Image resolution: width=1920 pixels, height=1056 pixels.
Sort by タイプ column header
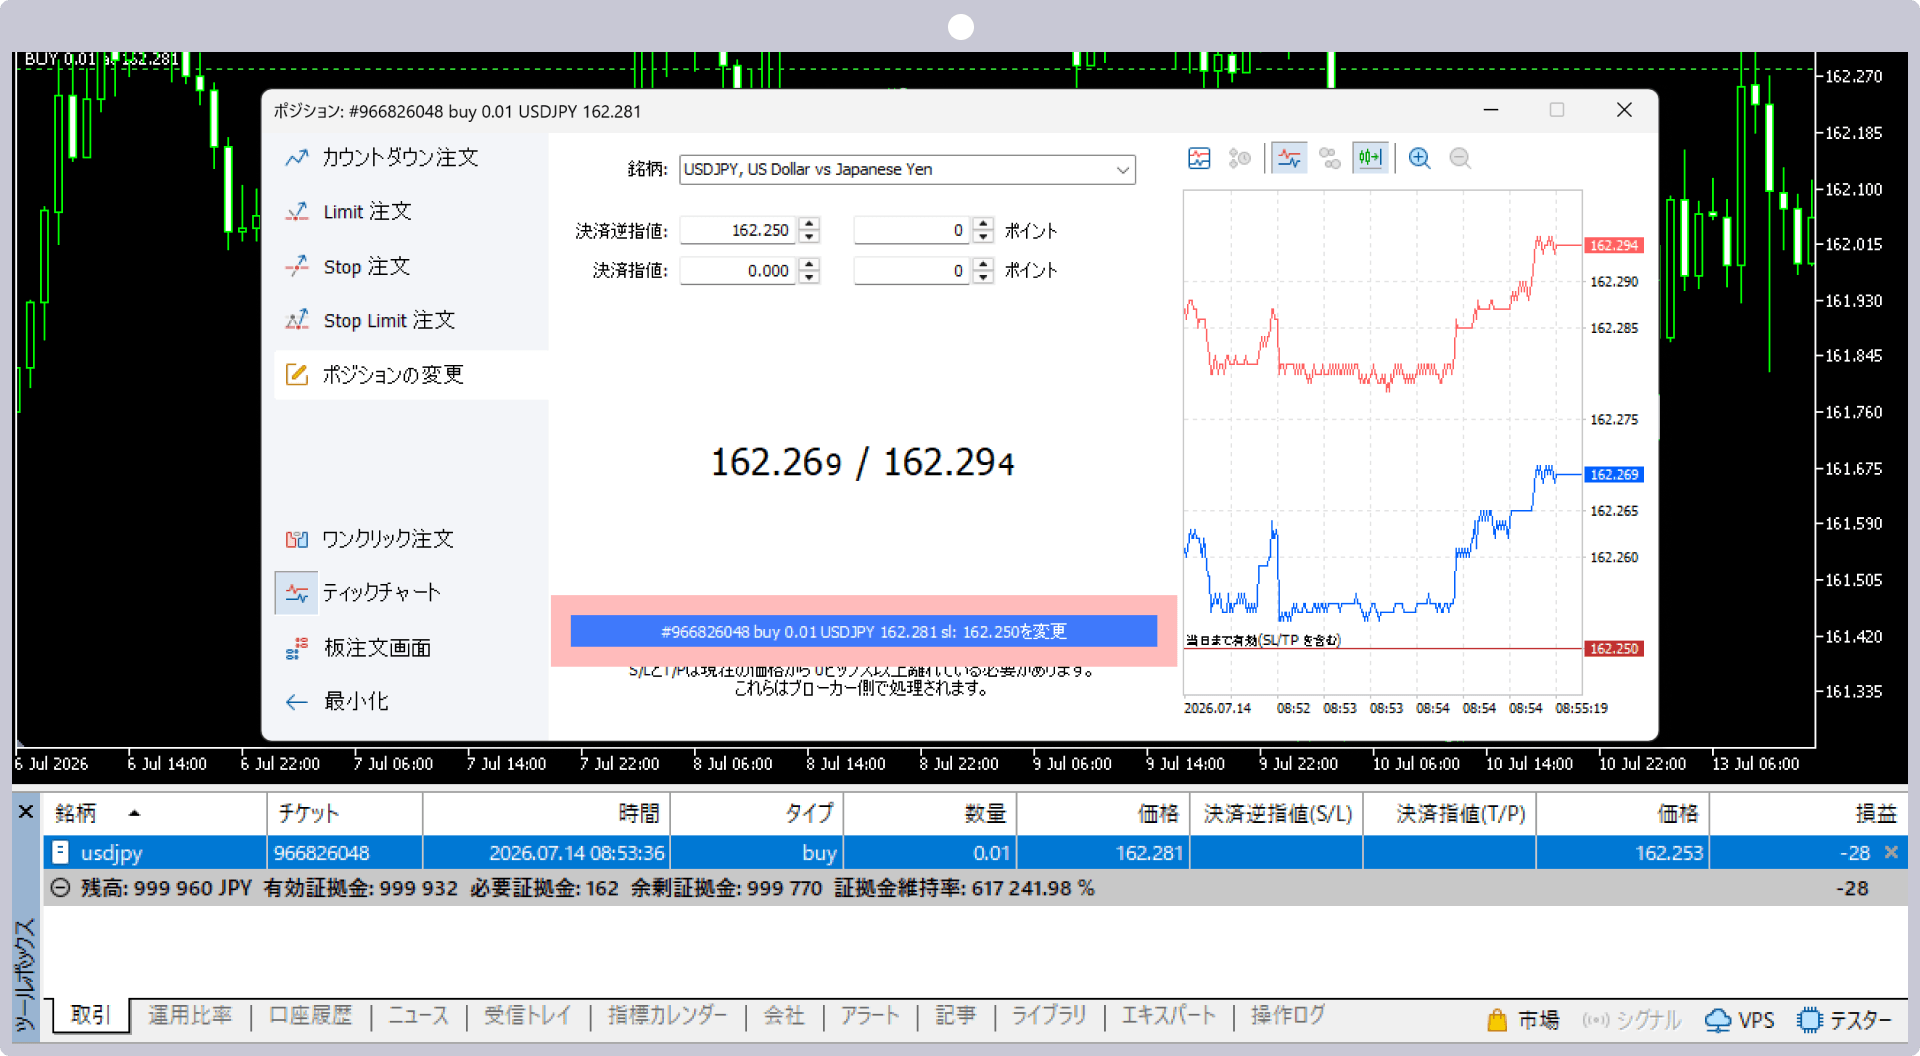[757, 814]
